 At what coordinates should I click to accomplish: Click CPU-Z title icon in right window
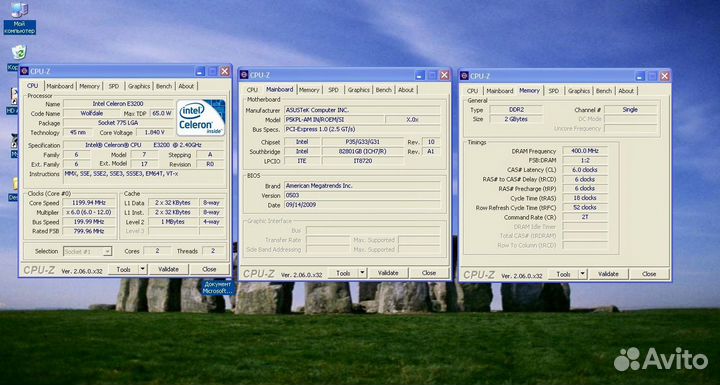464,76
